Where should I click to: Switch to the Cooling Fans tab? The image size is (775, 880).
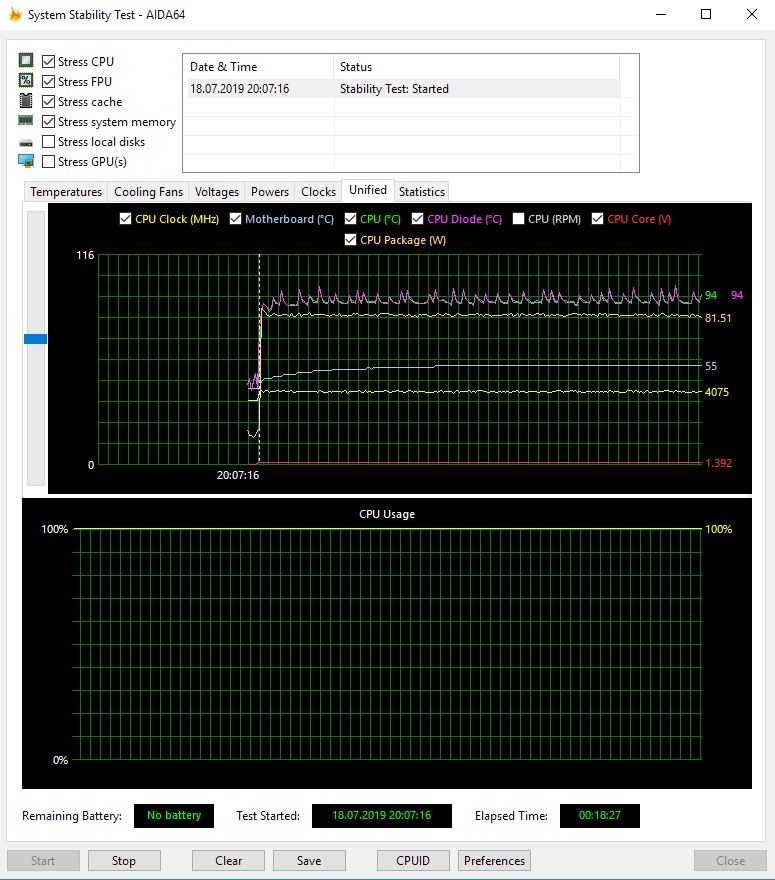[149, 191]
